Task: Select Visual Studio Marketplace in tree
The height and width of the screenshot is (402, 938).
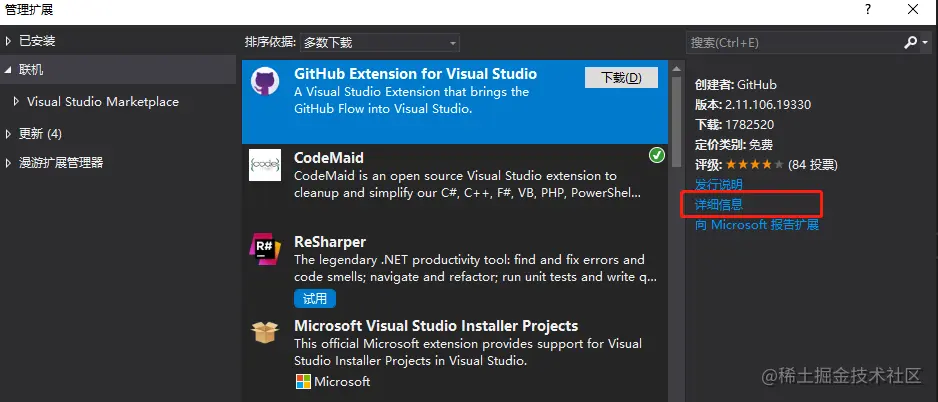Action: (x=103, y=102)
